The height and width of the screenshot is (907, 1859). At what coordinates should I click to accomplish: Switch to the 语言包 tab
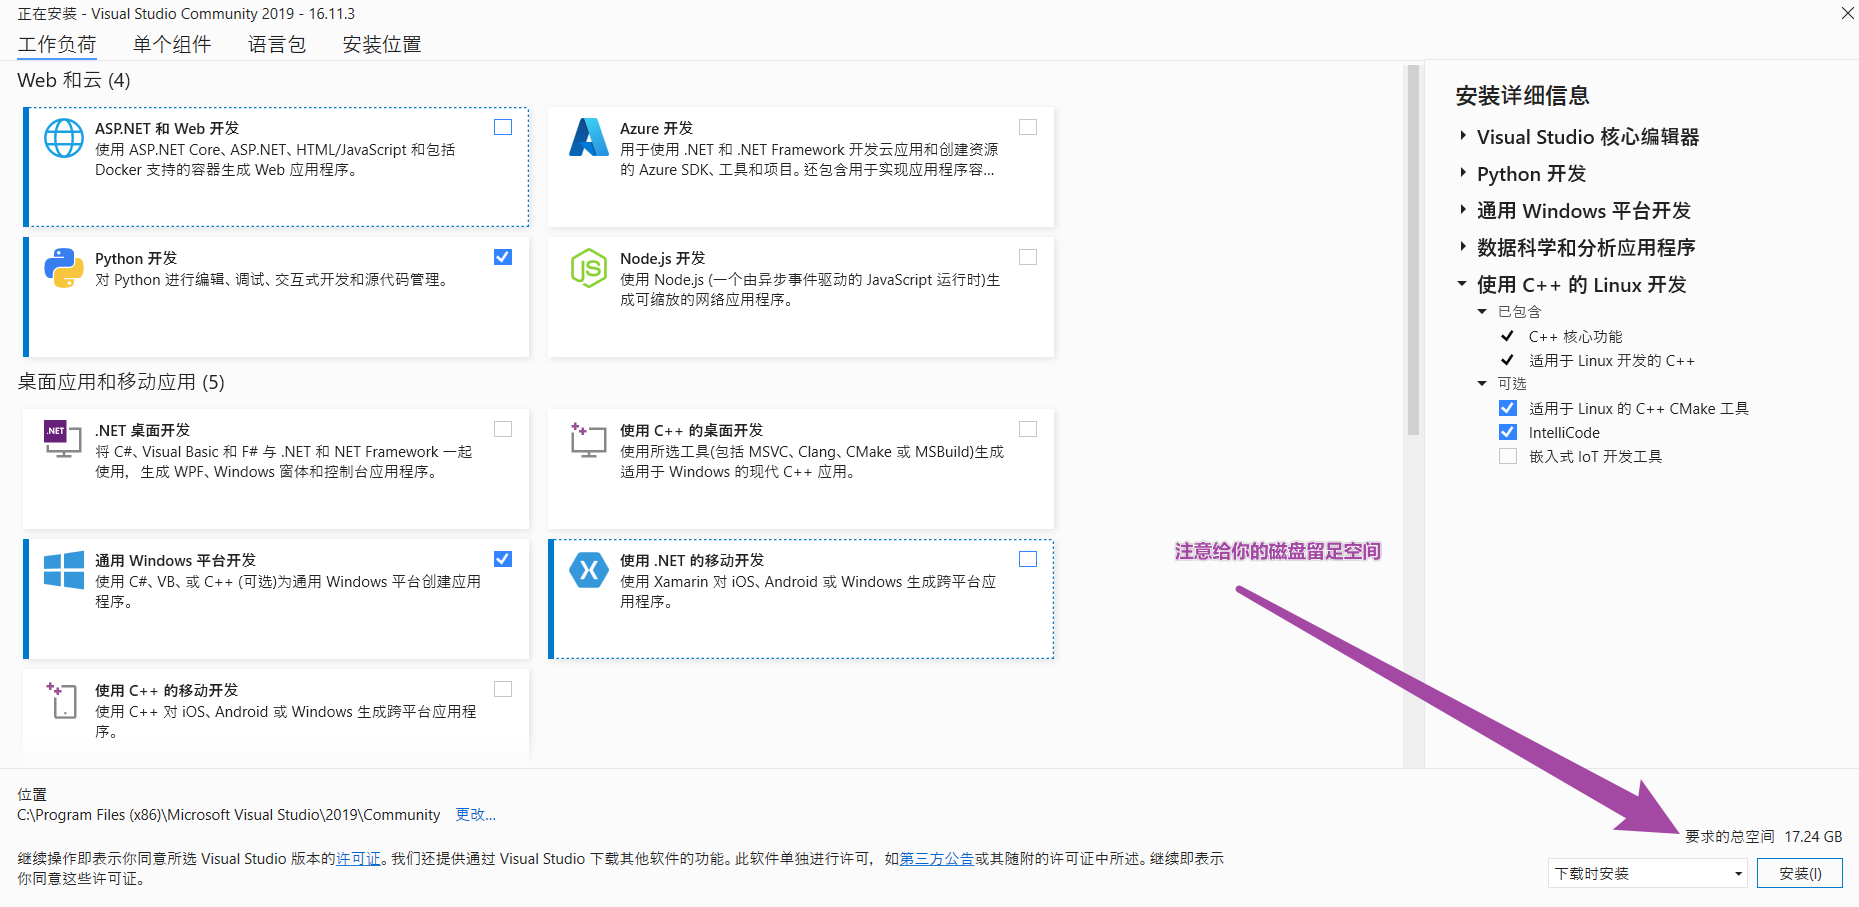(277, 44)
